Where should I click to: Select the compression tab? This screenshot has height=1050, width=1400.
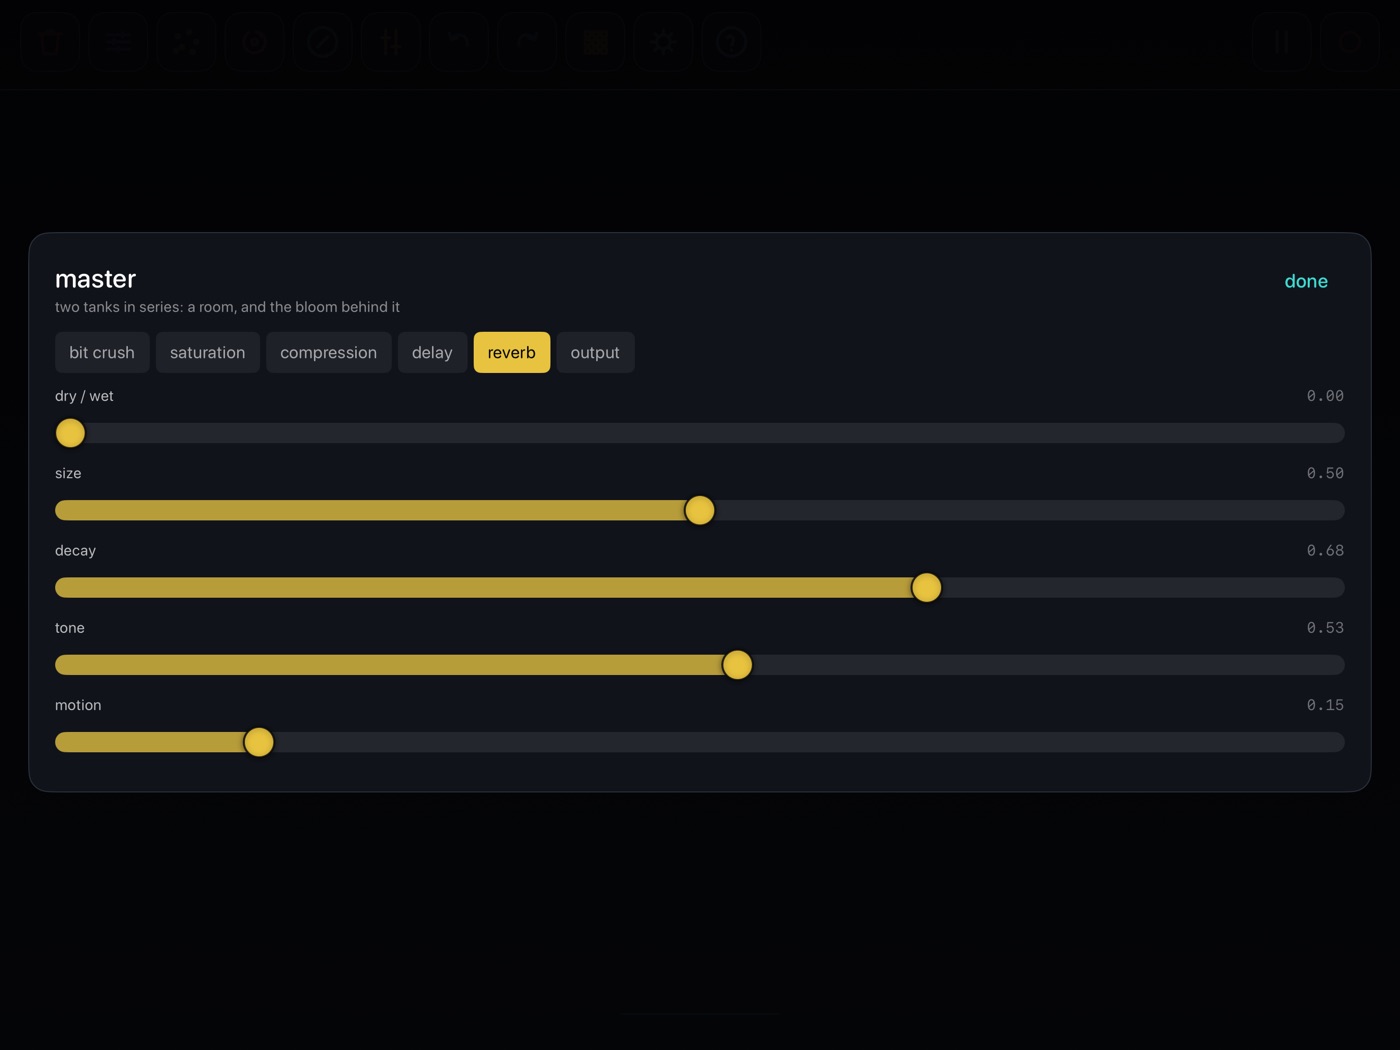329,352
